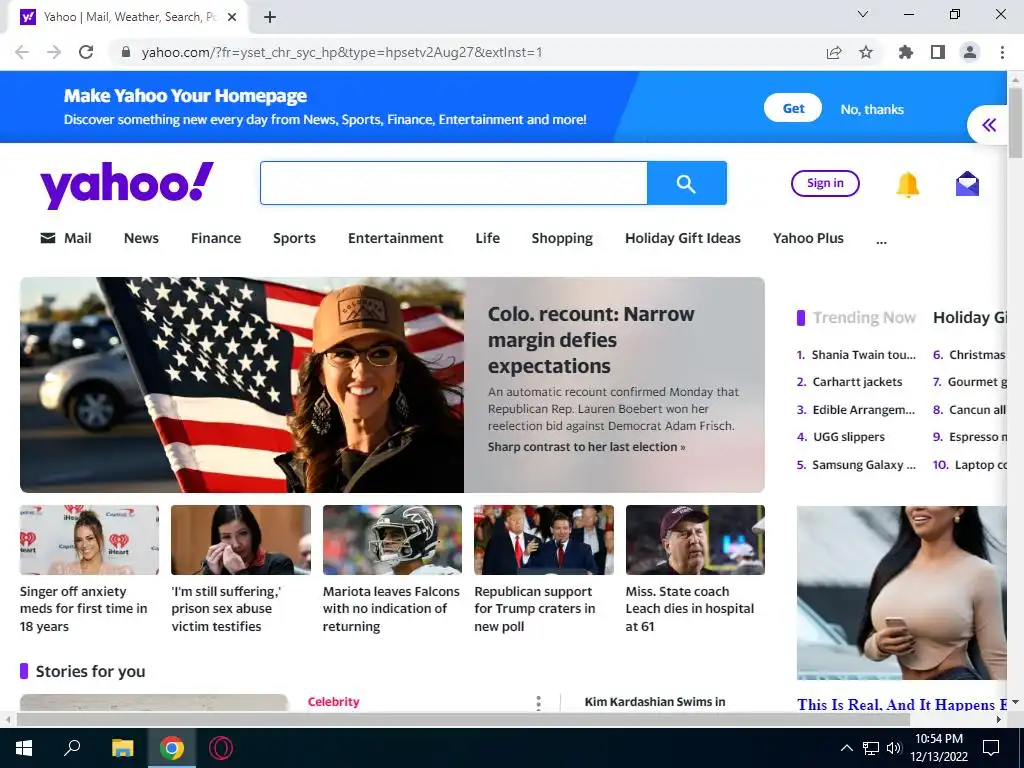Open Chrome's three-dot menu
1024x768 pixels.
click(x=1002, y=52)
